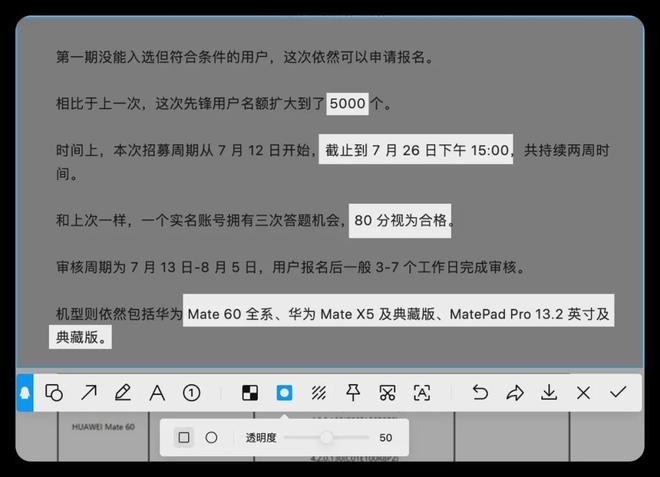Select the numbered step marker tool

[x=192, y=393]
